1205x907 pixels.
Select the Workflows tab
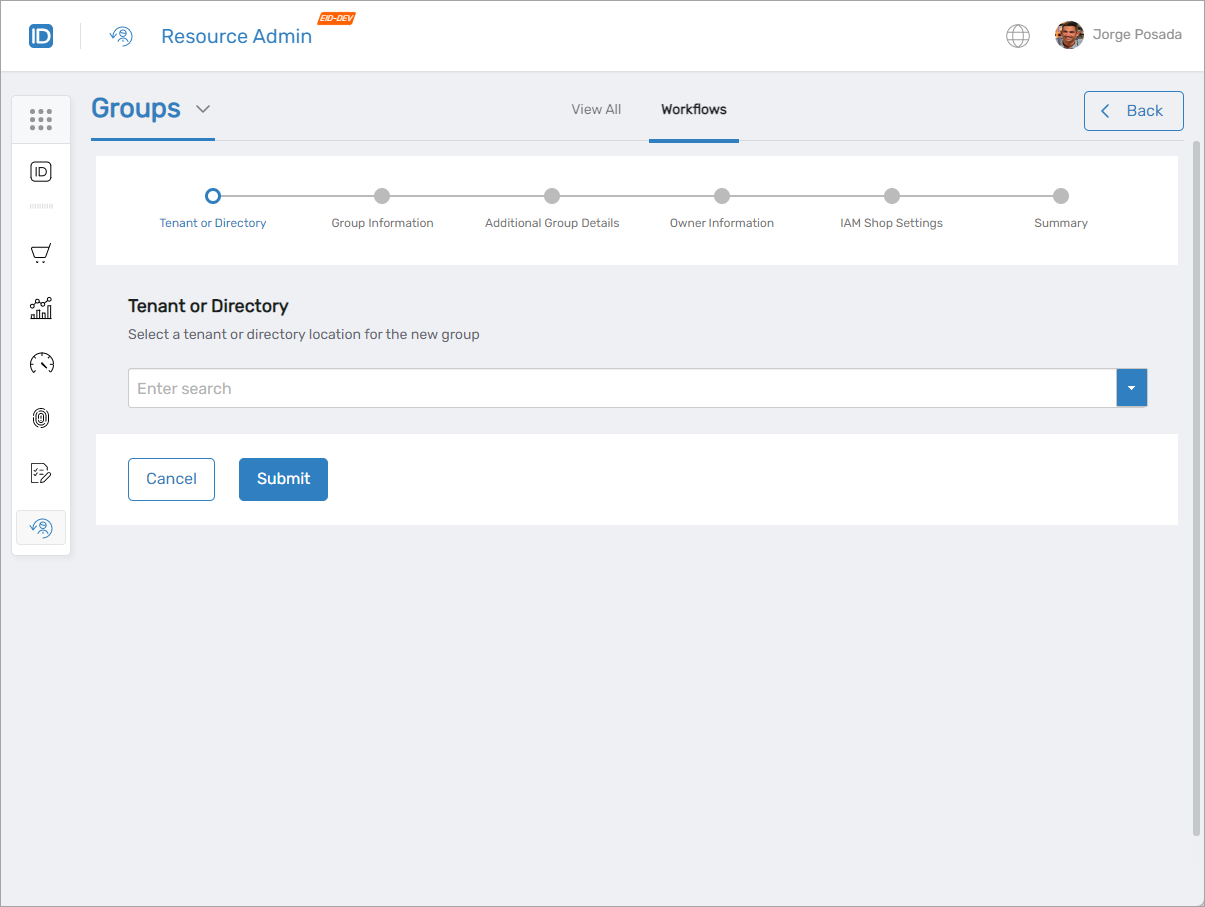point(693,110)
